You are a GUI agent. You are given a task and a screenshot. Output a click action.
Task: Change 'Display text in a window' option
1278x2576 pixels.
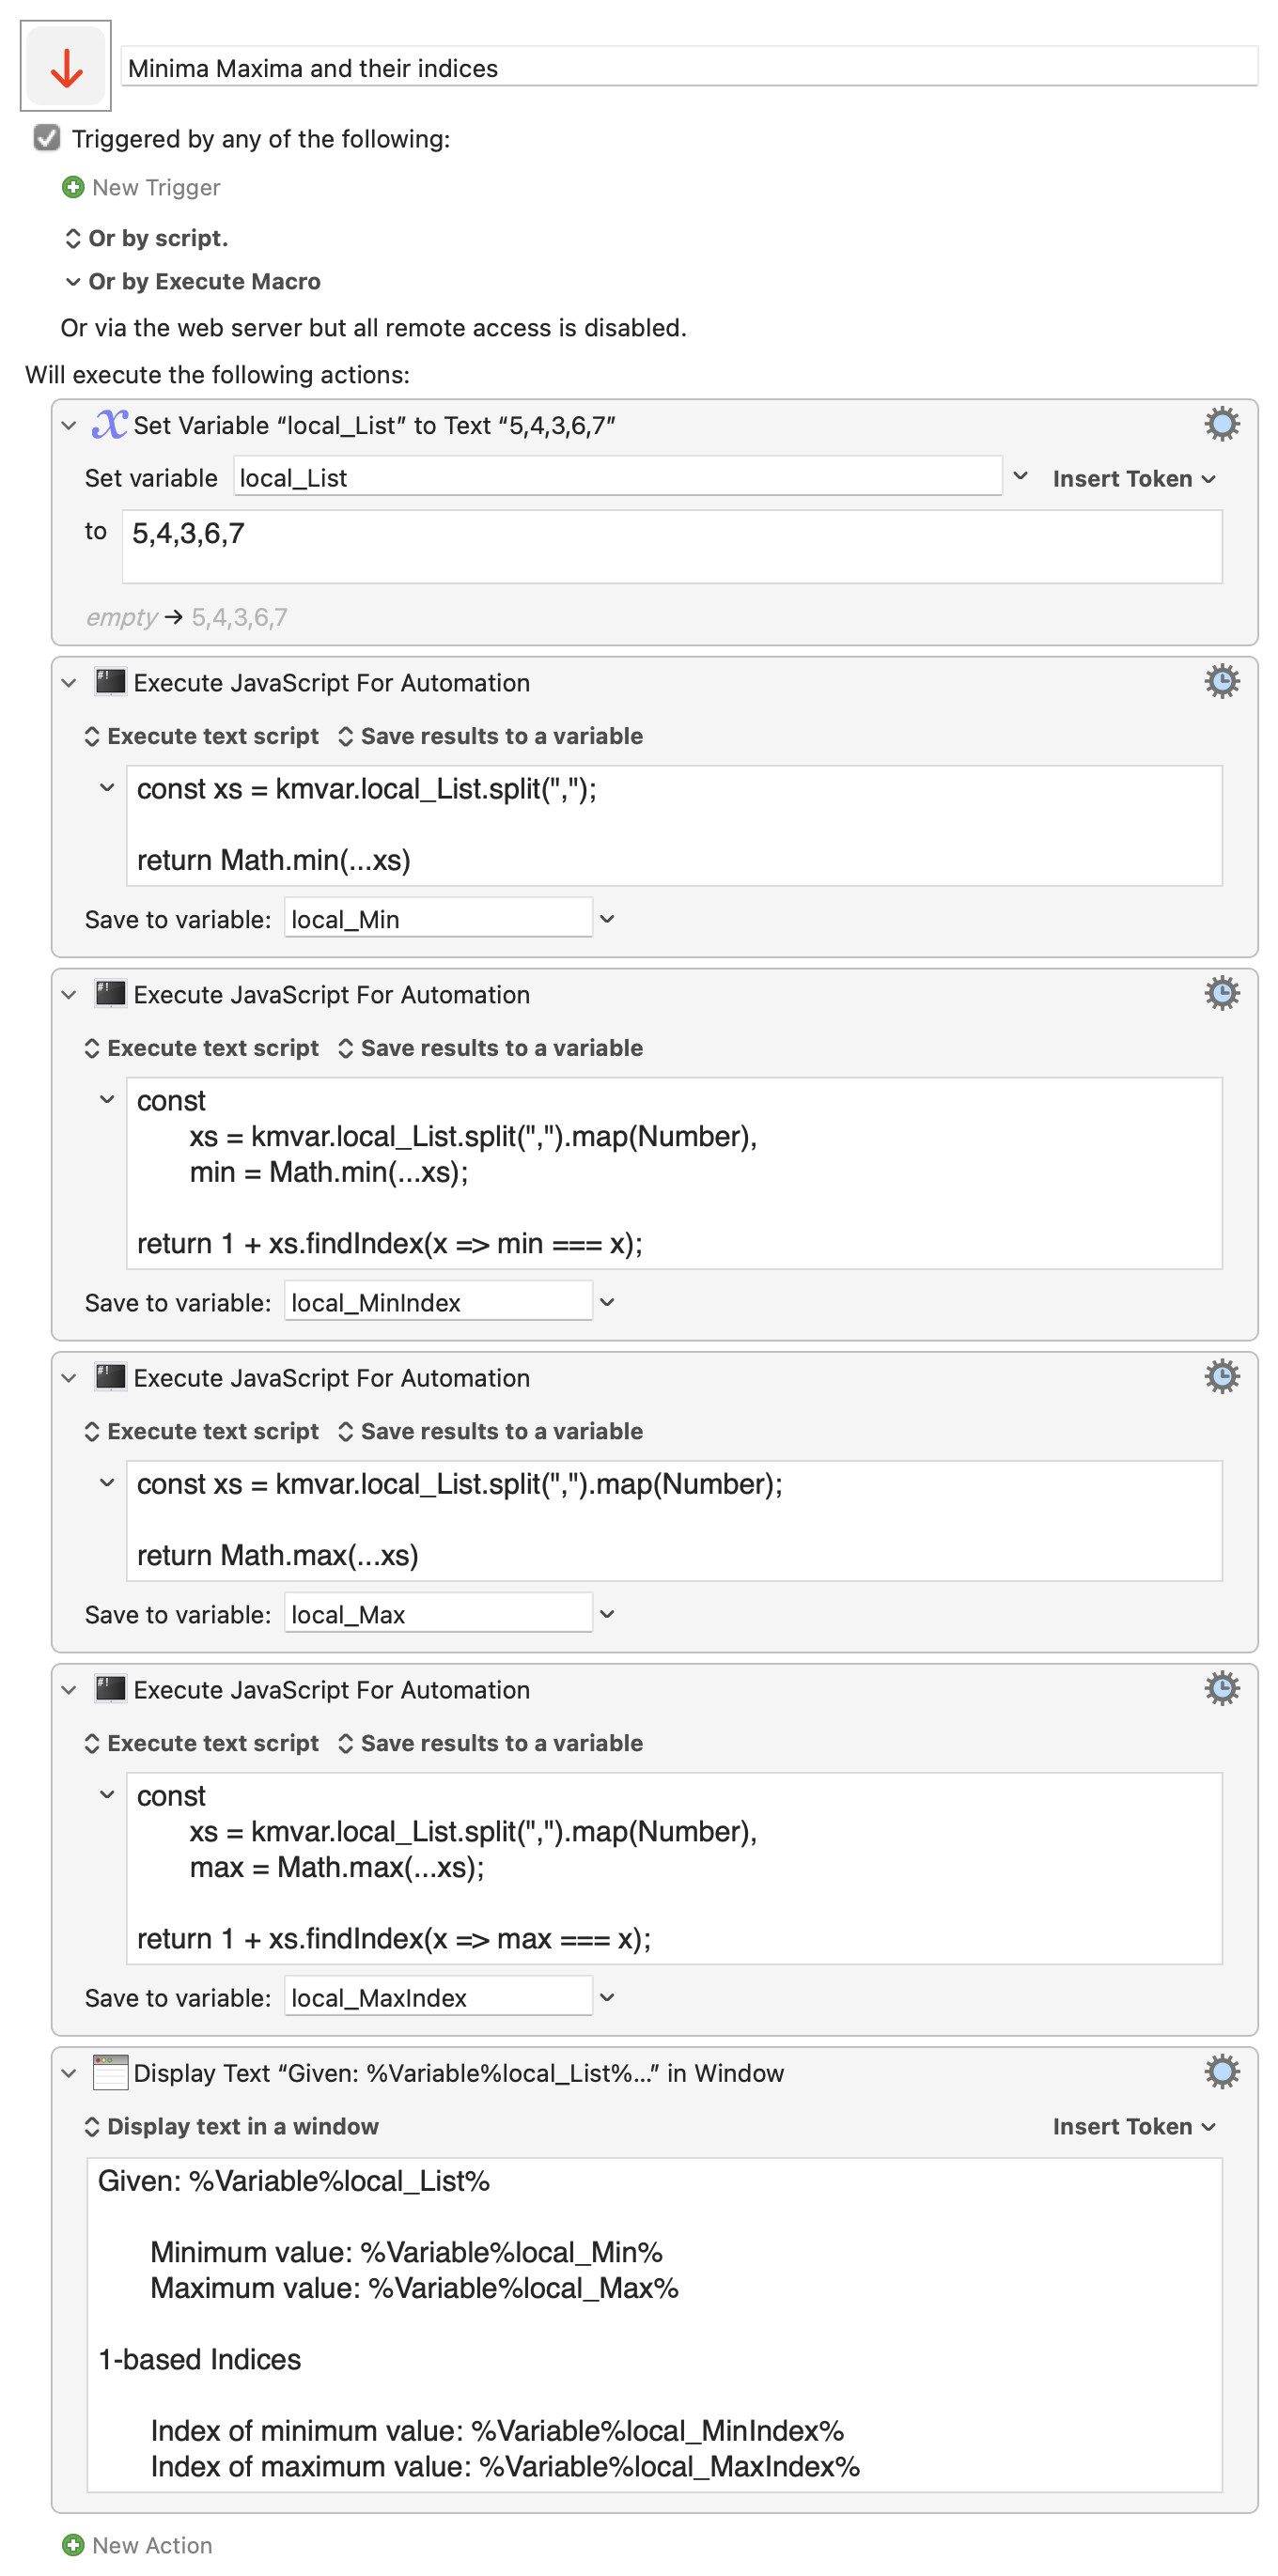231,2126
